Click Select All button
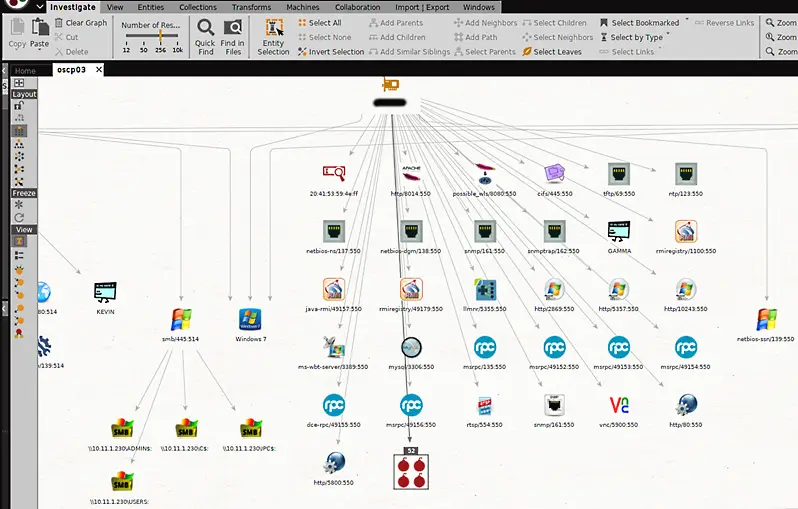This screenshot has height=509, width=798. (320, 23)
